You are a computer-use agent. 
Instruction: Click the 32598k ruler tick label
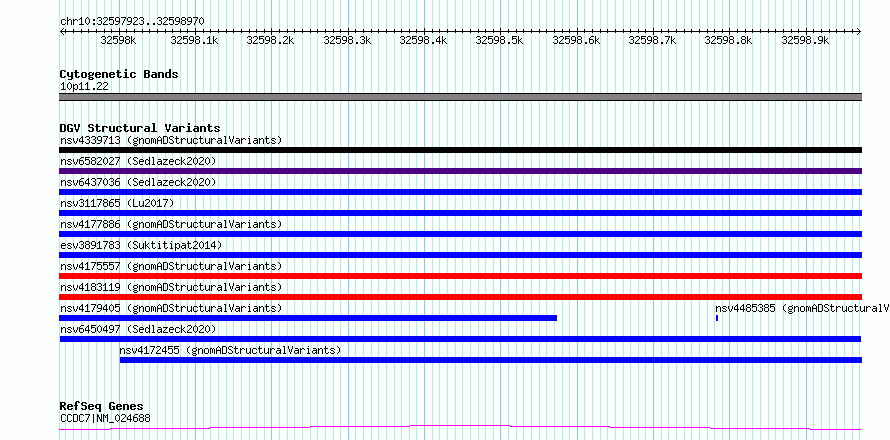point(118,40)
